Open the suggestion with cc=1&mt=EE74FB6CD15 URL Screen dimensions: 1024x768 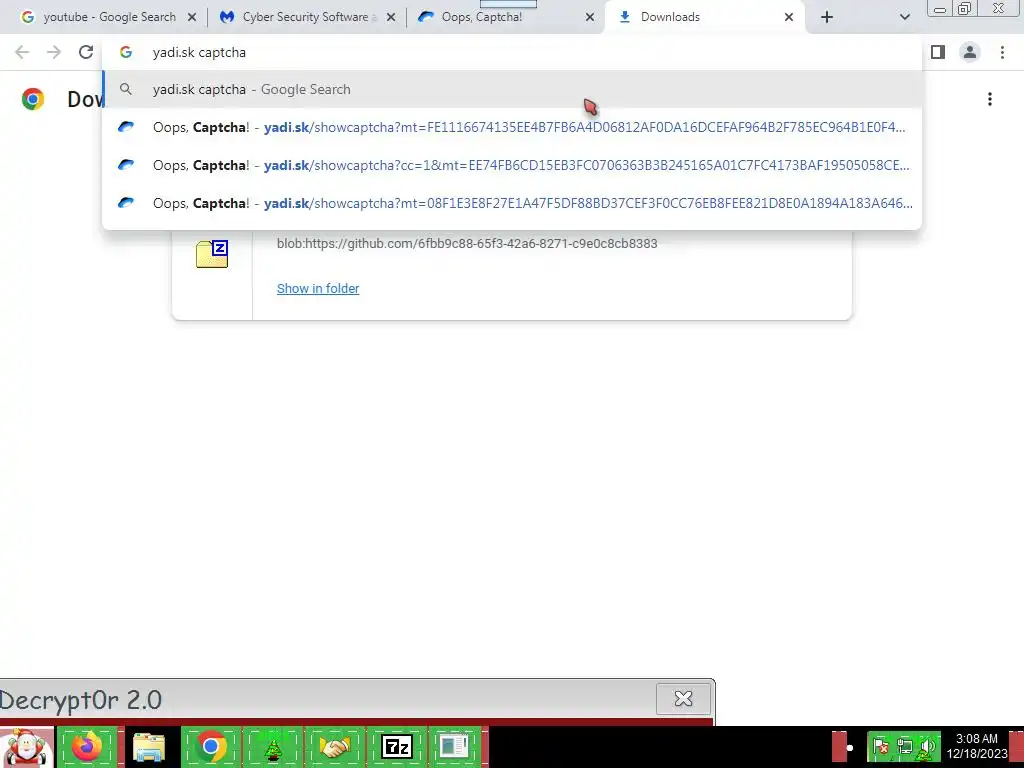point(512,165)
